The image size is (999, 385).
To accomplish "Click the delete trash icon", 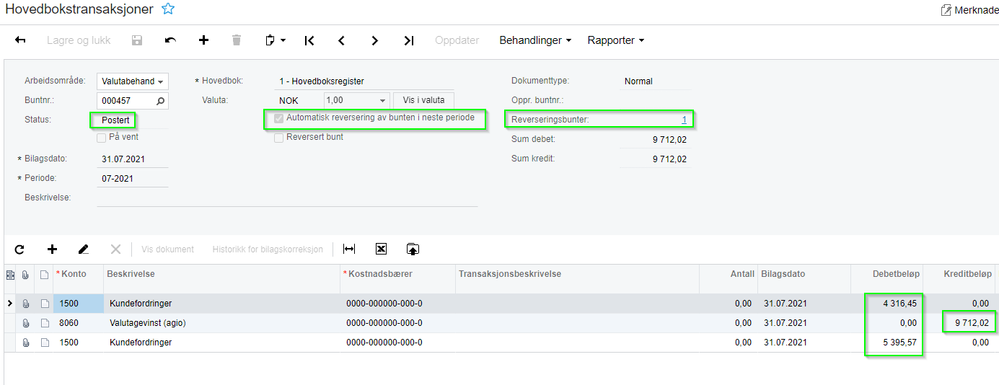I will pyautogui.click(x=236, y=40).
